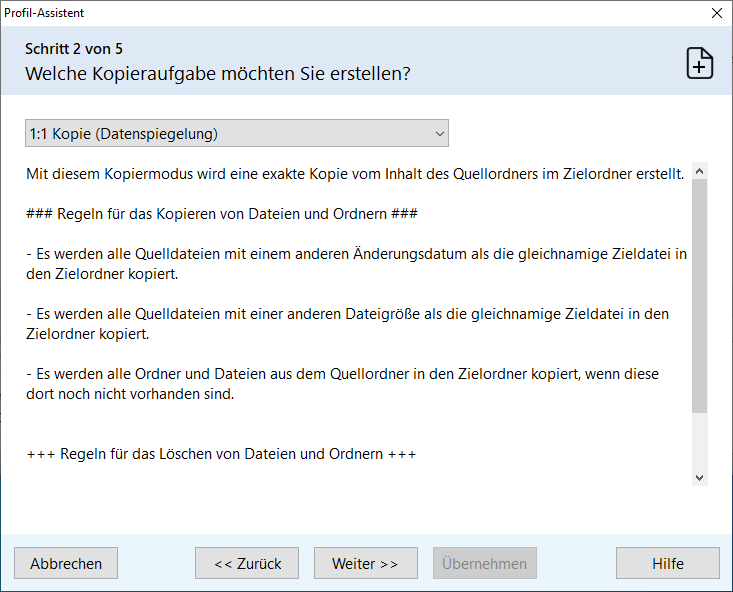Click the line '+++ Regeln für das Löschen'
The width and height of the screenshot is (733, 592).
coord(221,454)
